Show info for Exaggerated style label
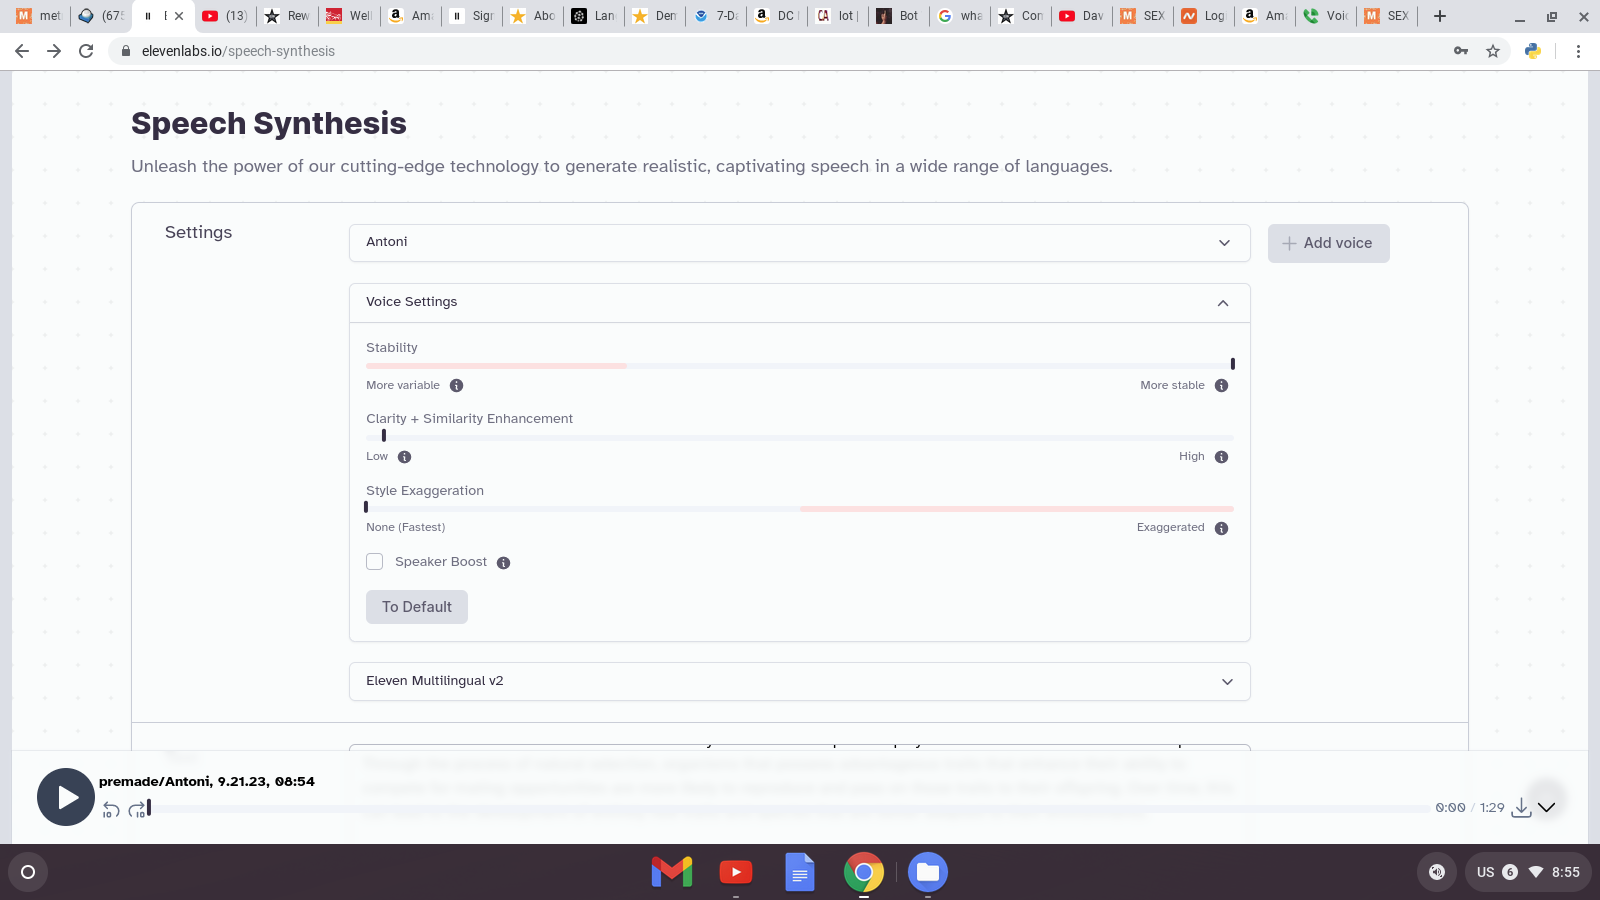The height and width of the screenshot is (900, 1600). click(x=1221, y=528)
